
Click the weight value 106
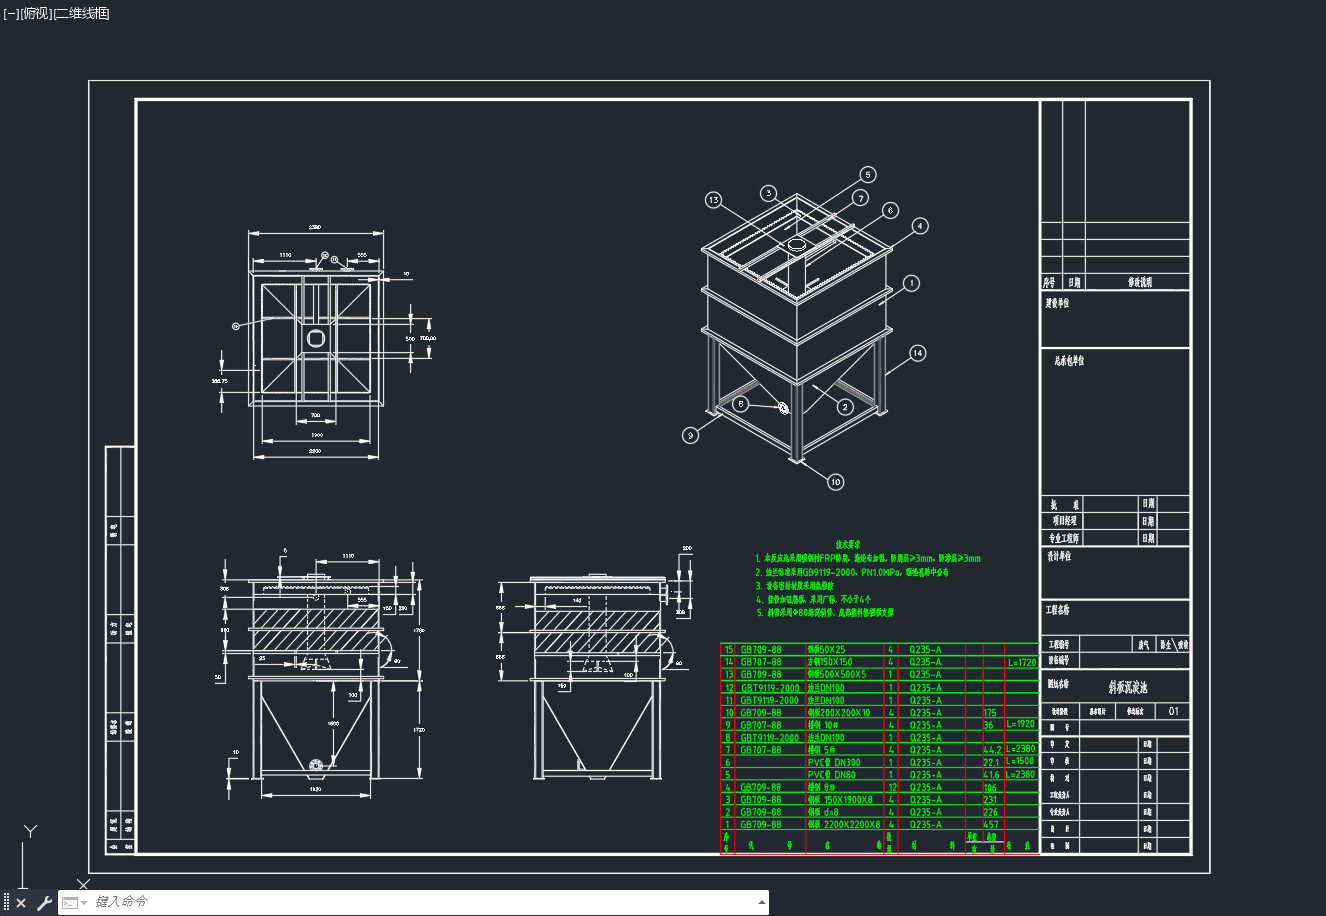tap(991, 788)
